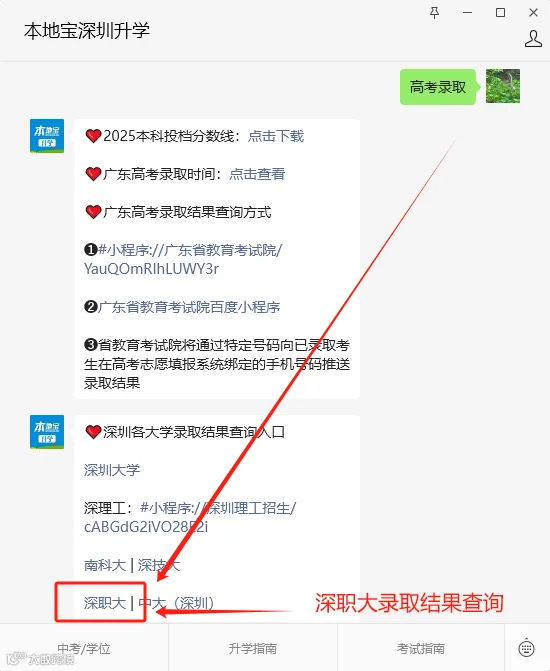Switch to keyboard input icon
550x671 pixels.
coord(526,648)
